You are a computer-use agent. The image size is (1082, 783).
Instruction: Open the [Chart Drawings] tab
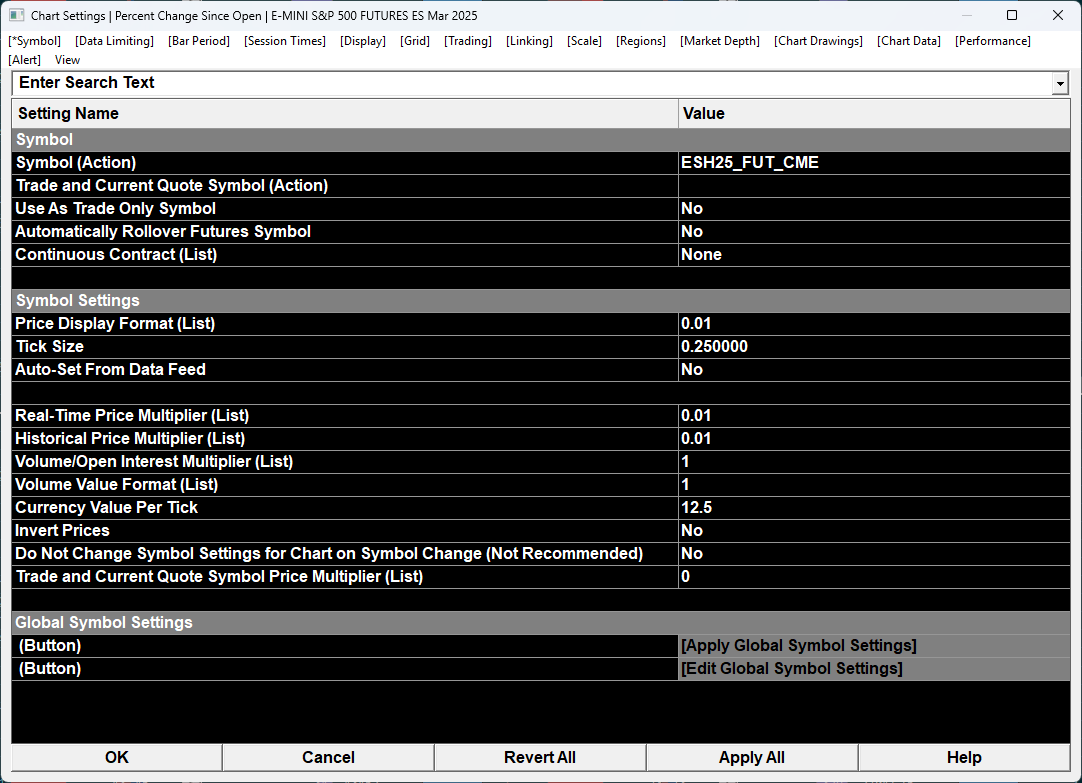point(818,41)
